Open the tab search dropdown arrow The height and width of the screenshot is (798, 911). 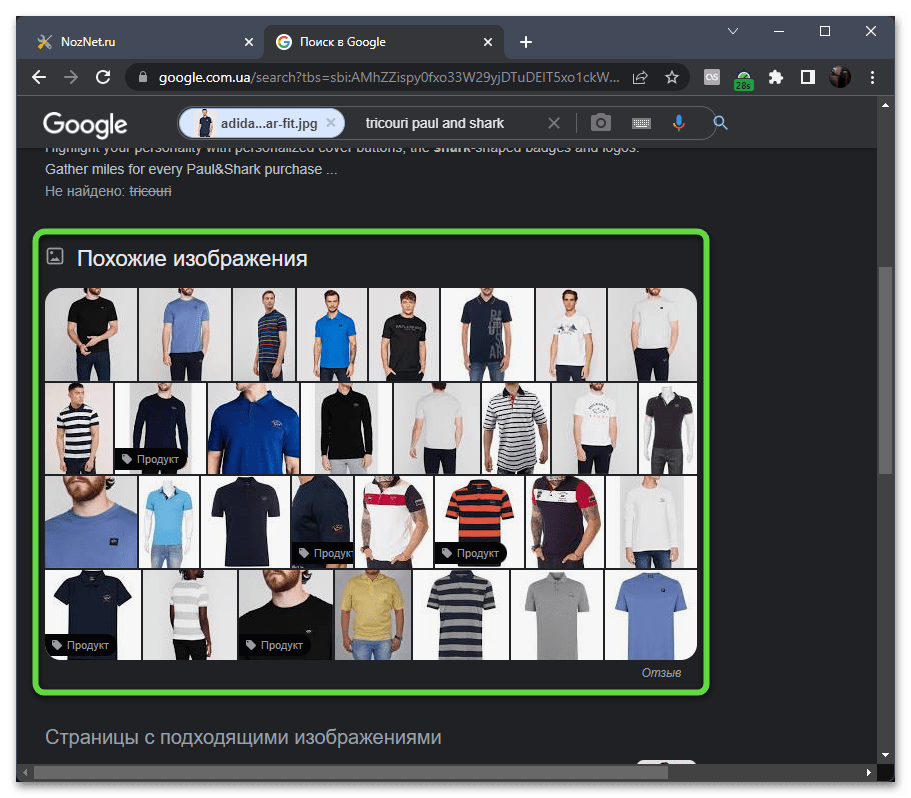(733, 31)
